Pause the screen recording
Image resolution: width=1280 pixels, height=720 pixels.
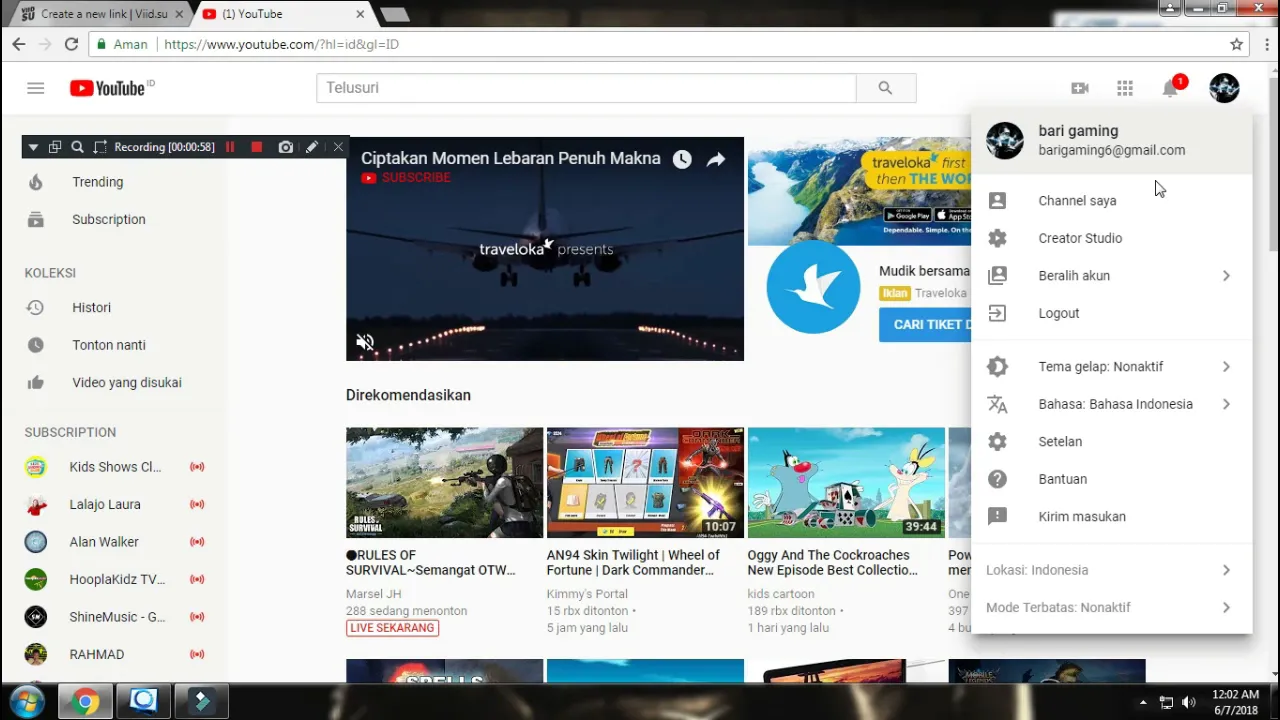tap(230, 147)
